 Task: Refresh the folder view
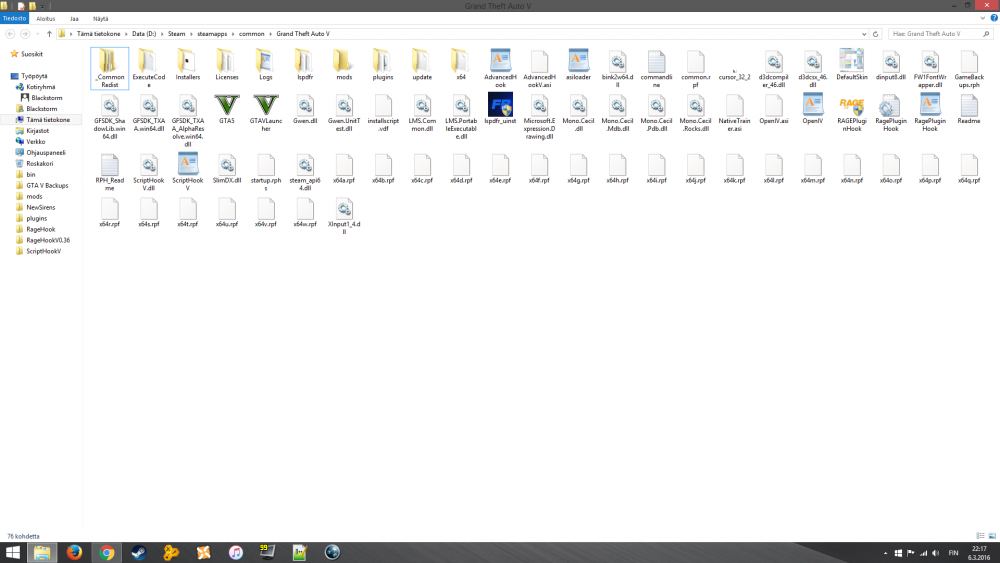876,34
